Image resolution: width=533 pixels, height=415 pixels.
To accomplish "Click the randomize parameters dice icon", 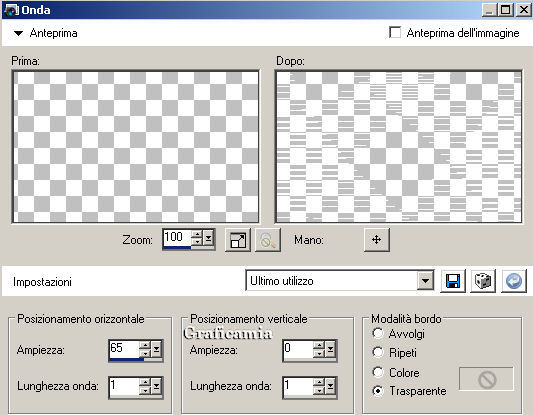I will (x=483, y=281).
